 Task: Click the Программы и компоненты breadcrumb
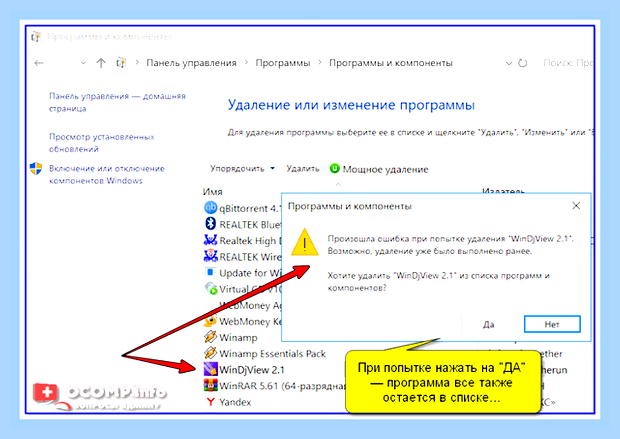pos(391,63)
